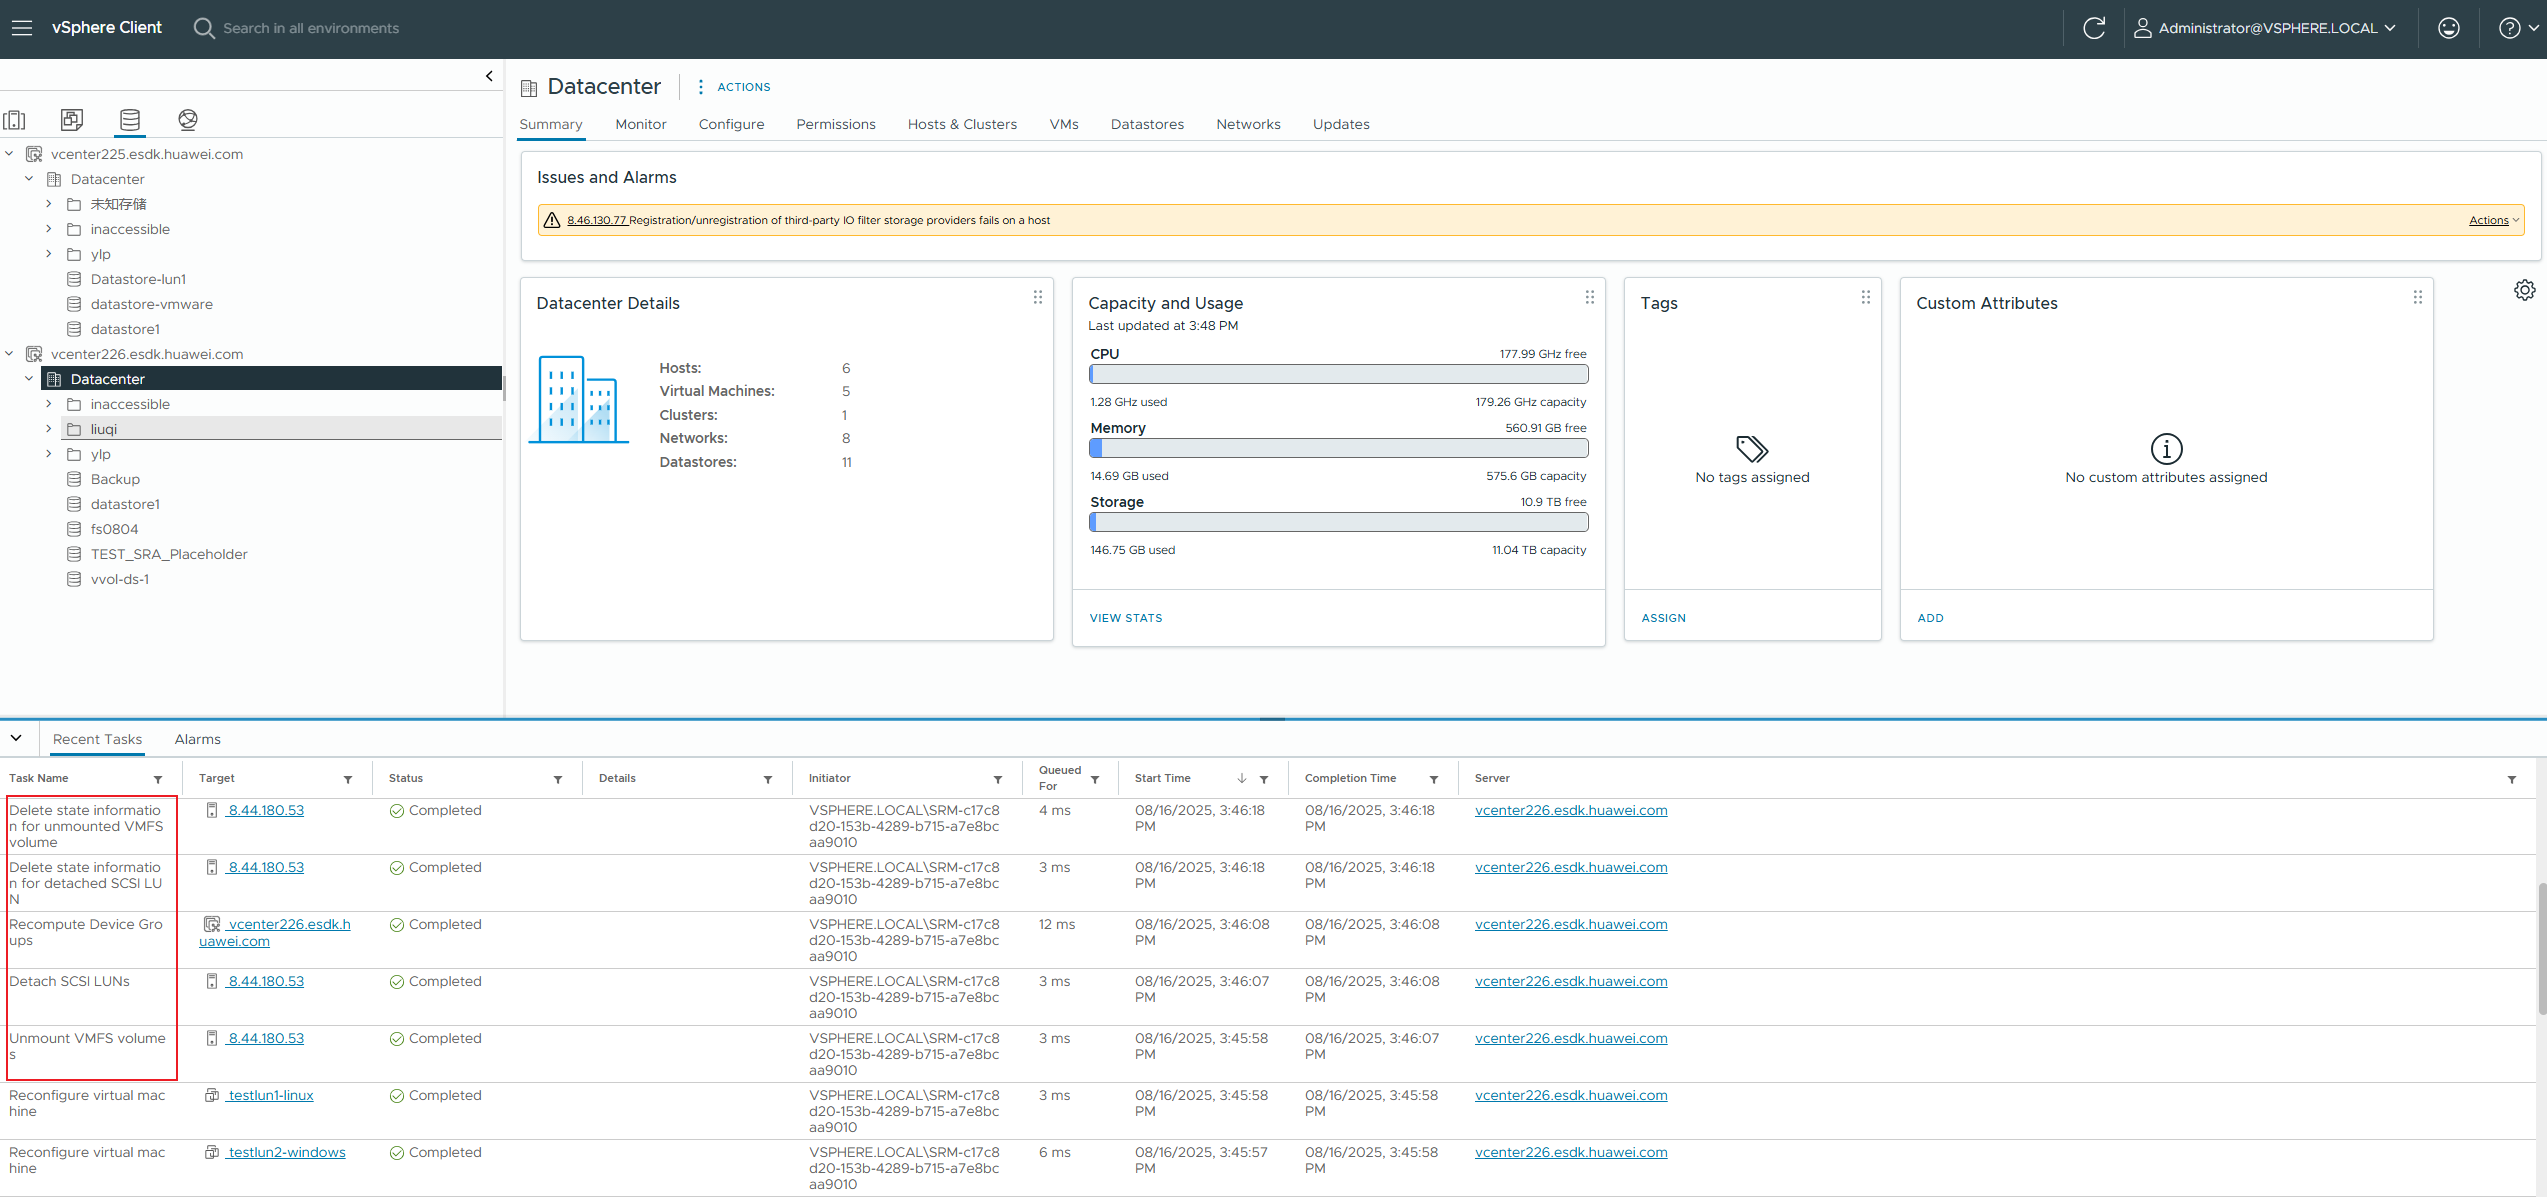Screen dimensions: 2547x1197
Task: Open host link 8.46.130.77 in alarm
Action: point(597,220)
